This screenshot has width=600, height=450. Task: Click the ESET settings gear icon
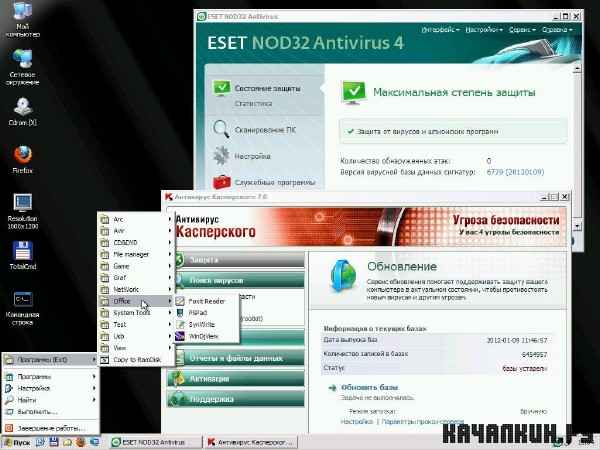point(221,156)
